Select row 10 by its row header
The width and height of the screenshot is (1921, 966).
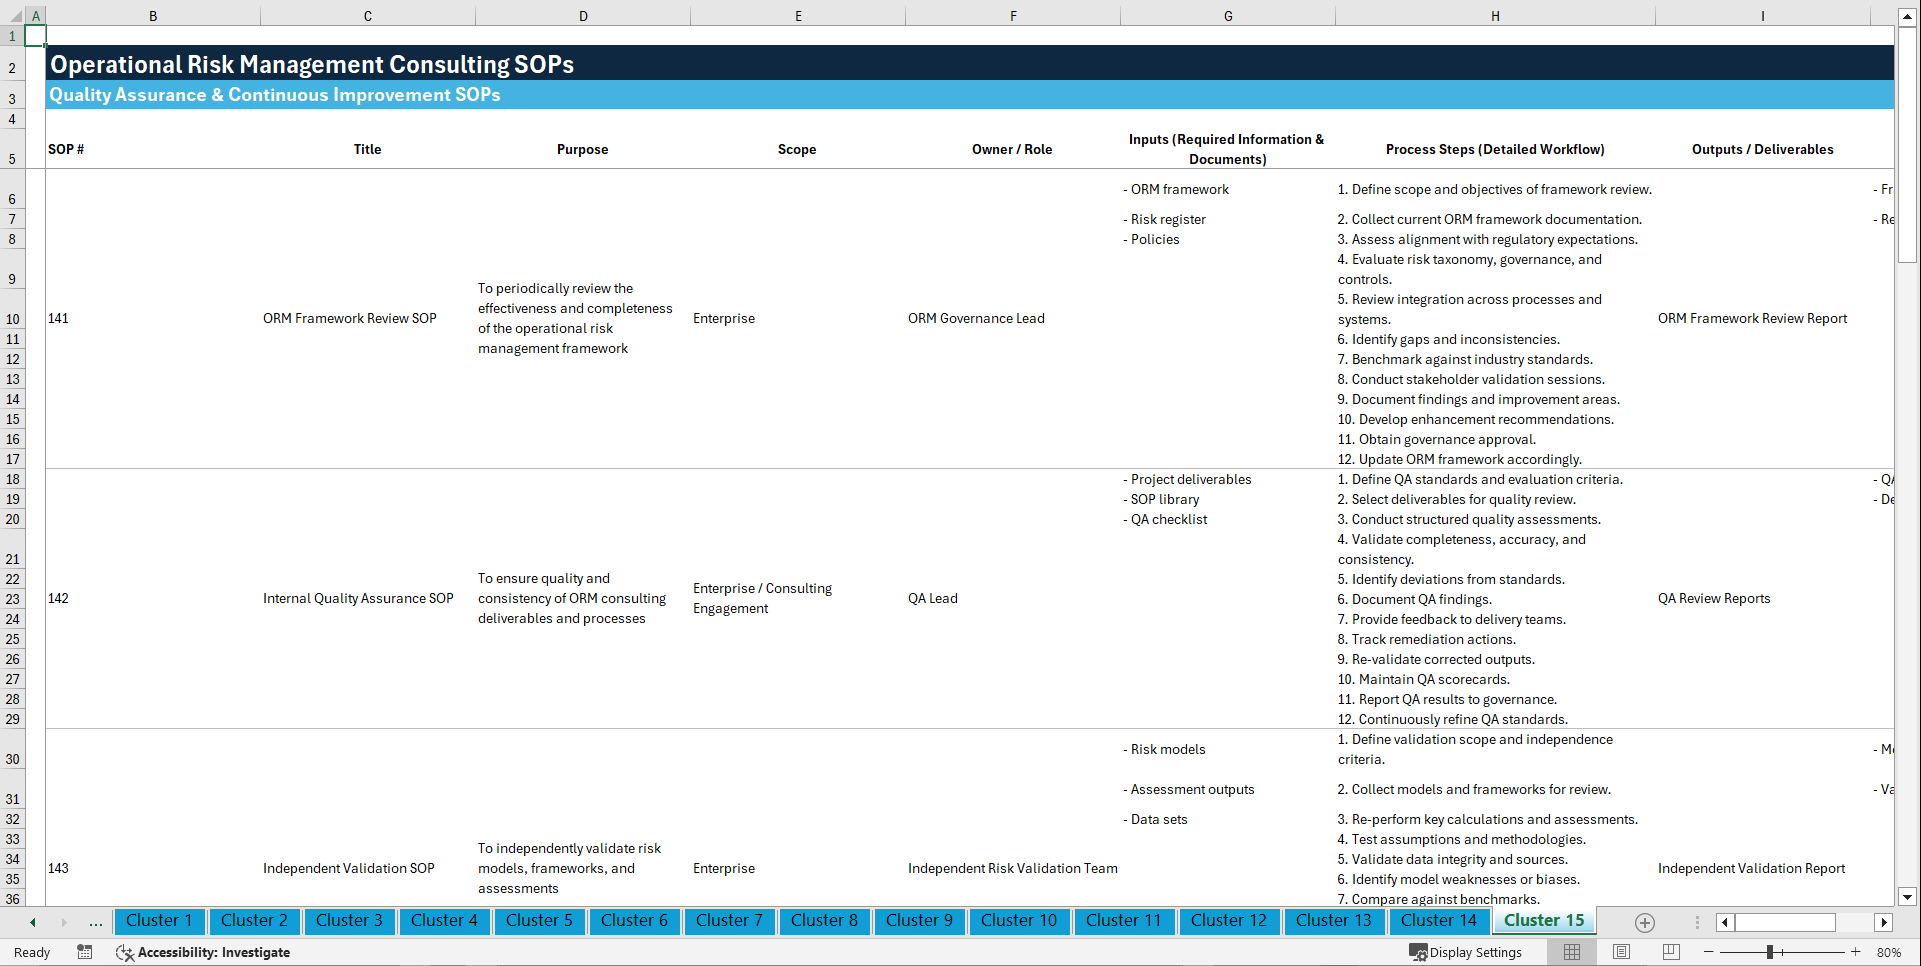[x=13, y=318]
